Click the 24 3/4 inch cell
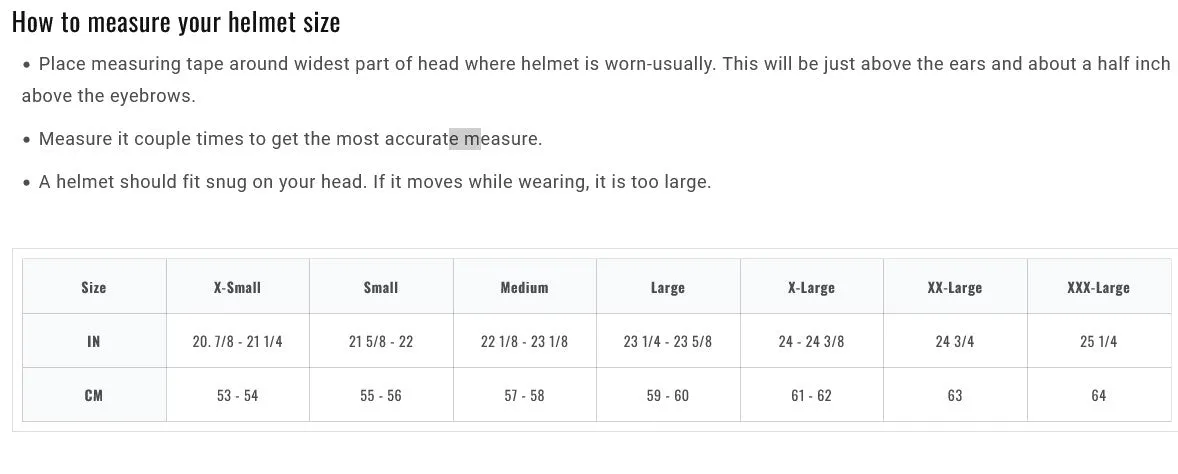The height and width of the screenshot is (474, 1178). [955, 341]
